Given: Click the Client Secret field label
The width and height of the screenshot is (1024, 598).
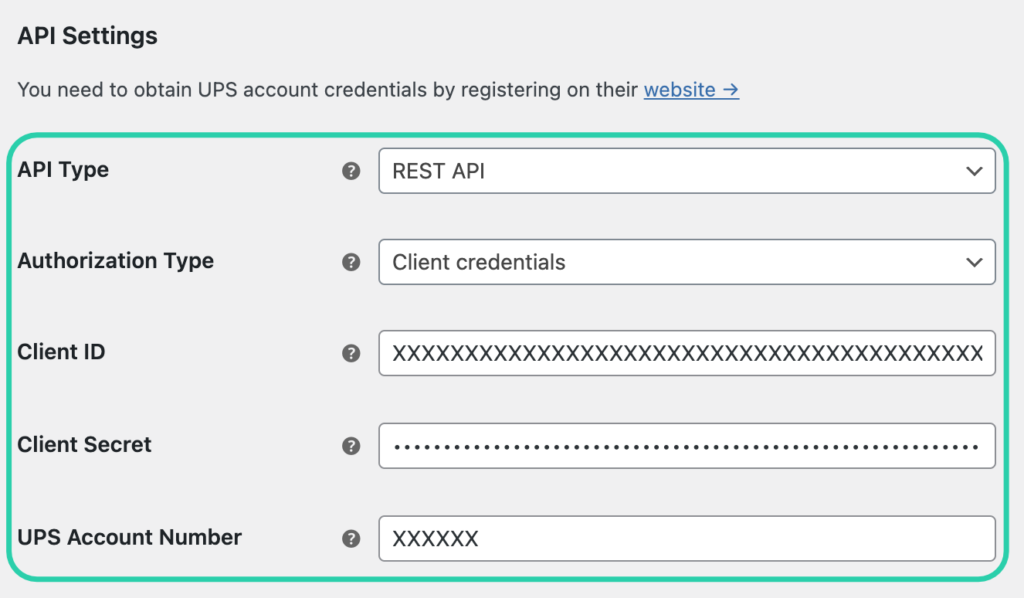Looking at the screenshot, I should click(x=84, y=445).
